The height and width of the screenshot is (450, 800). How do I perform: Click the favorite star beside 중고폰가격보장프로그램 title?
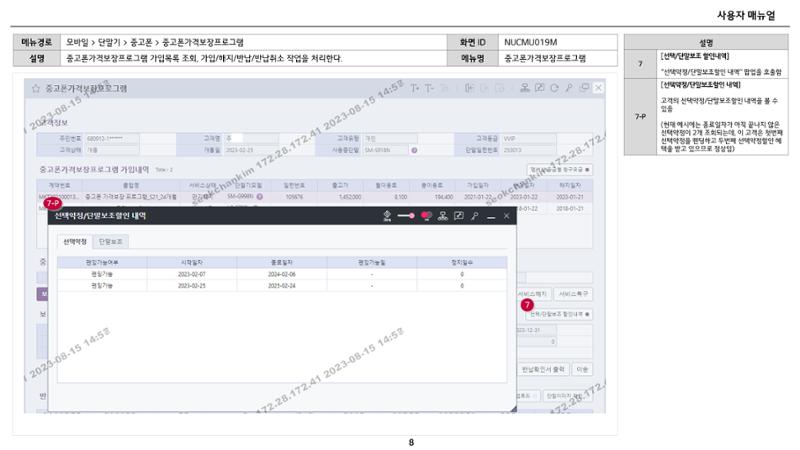(36, 88)
